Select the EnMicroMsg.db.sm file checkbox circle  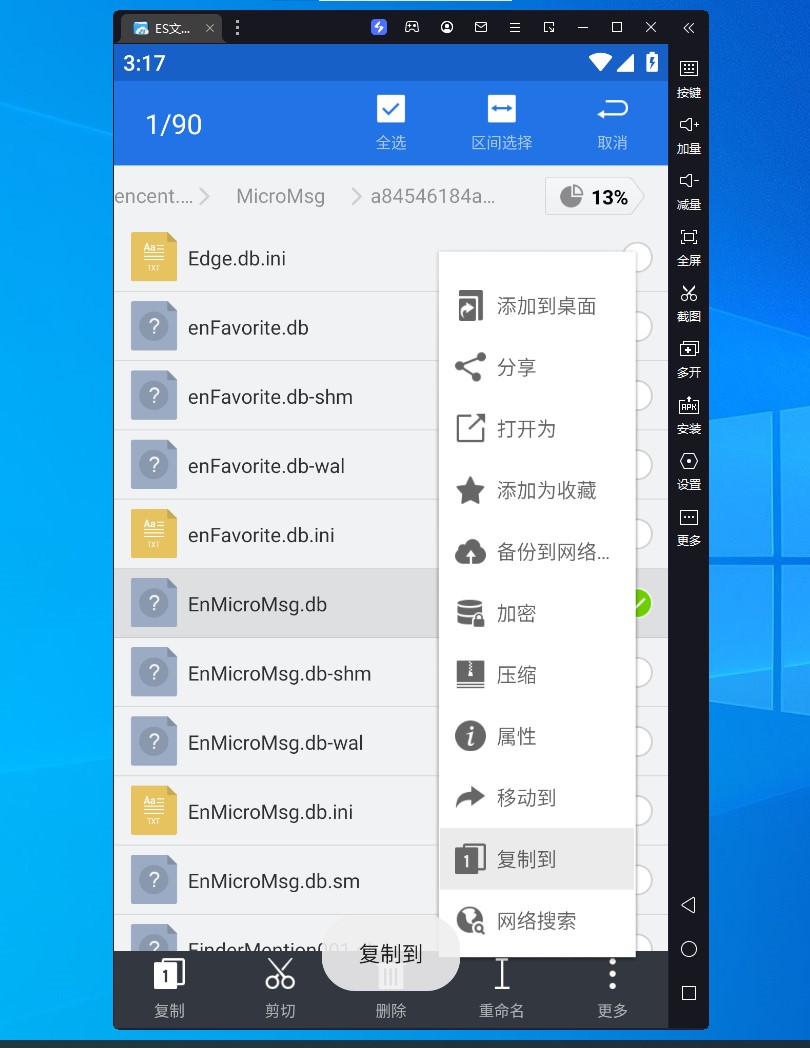(642, 880)
